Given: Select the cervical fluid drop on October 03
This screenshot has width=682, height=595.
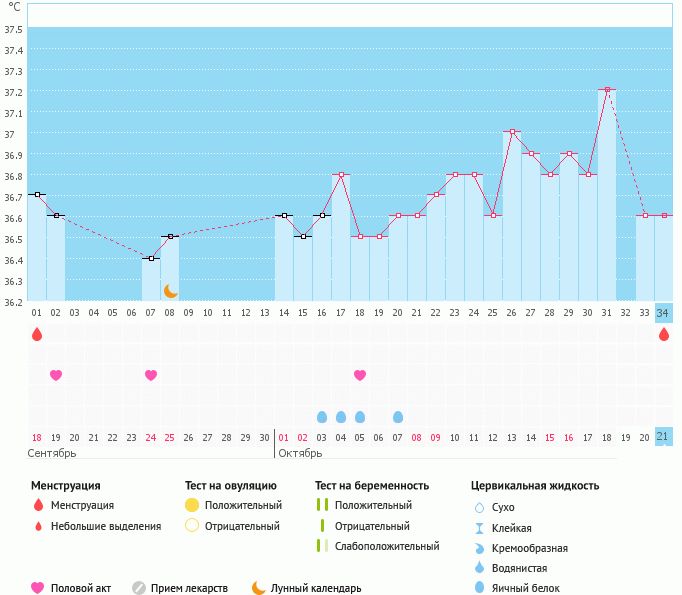Looking at the screenshot, I should [x=322, y=417].
